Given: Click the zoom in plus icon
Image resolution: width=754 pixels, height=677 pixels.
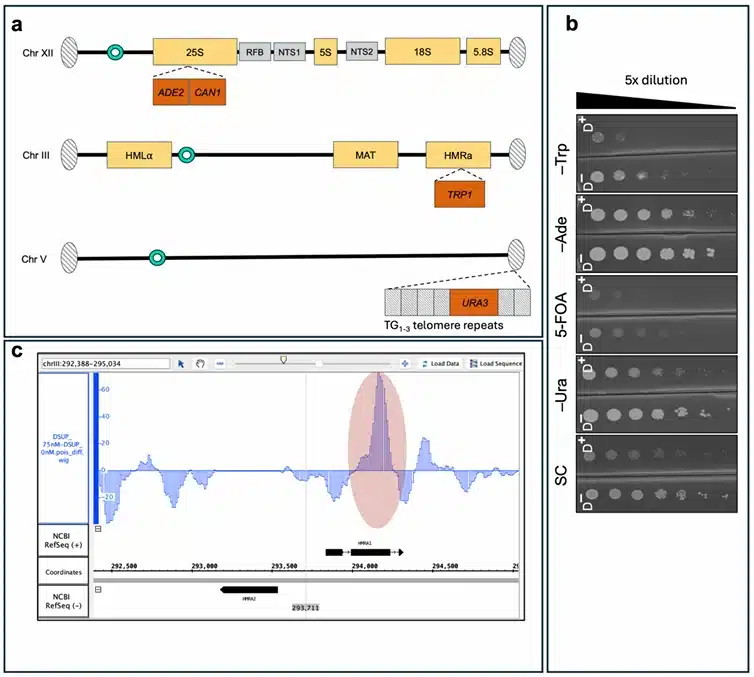Looking at the screenshot, I should click(x=405, y=364).
